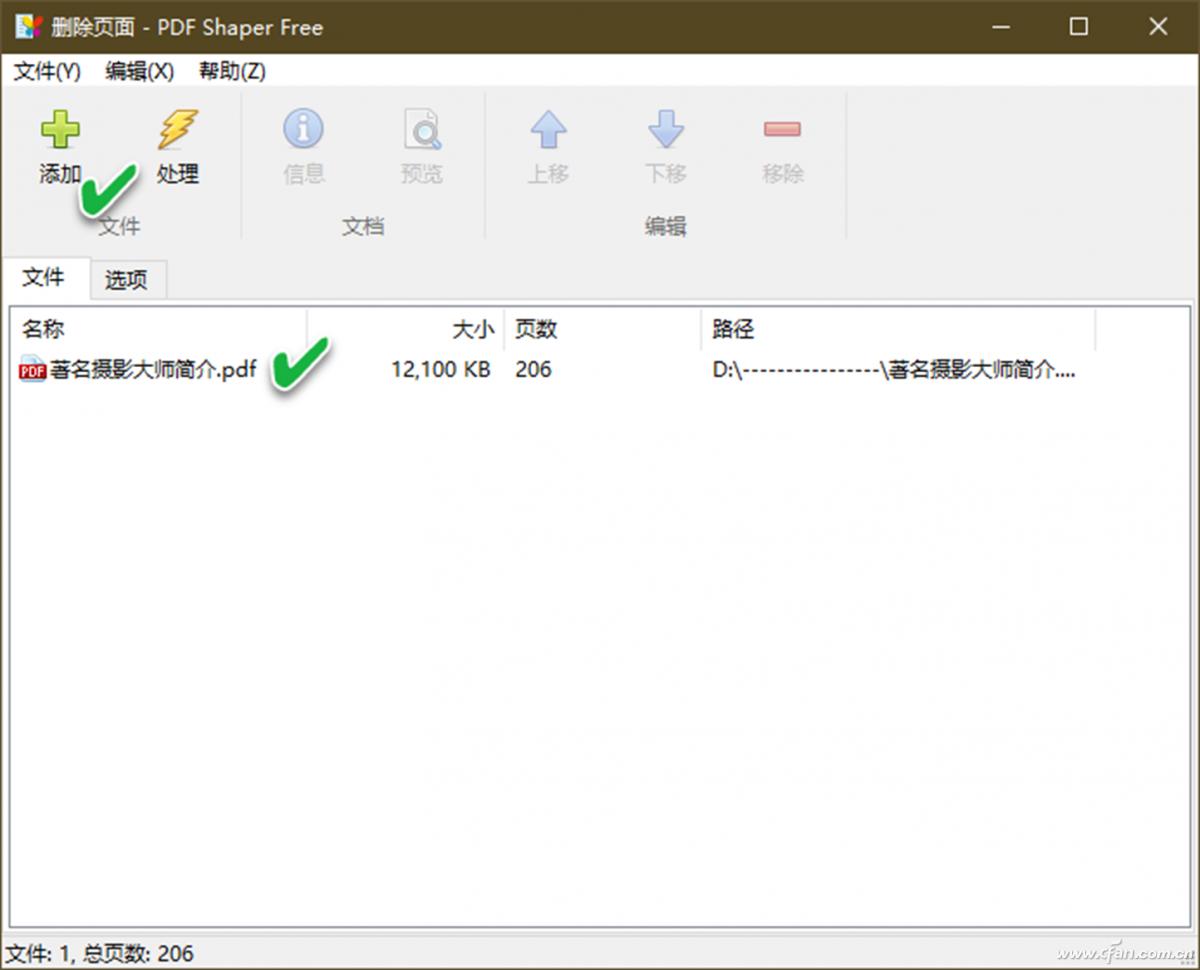
Task: Switch to the 文件 tab
Action: click(44, 277)
